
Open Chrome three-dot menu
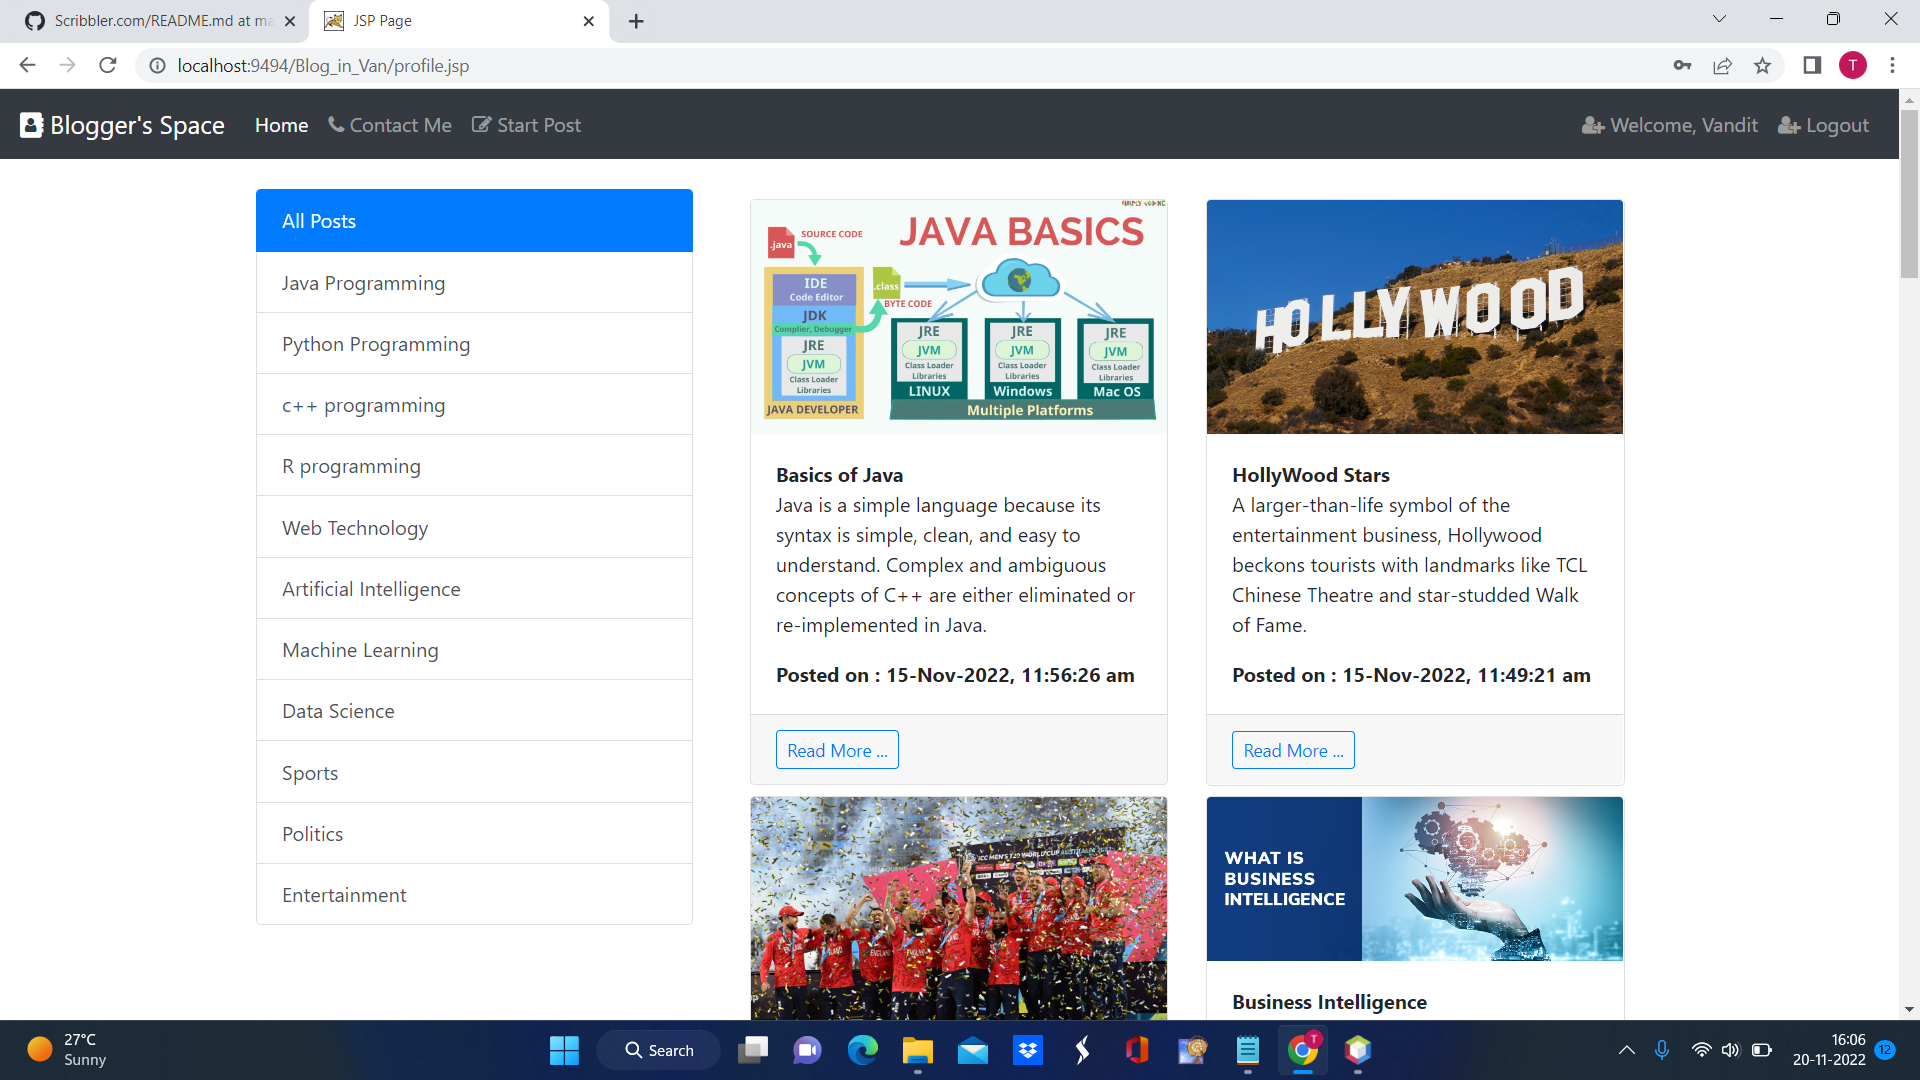[1892, 65]
